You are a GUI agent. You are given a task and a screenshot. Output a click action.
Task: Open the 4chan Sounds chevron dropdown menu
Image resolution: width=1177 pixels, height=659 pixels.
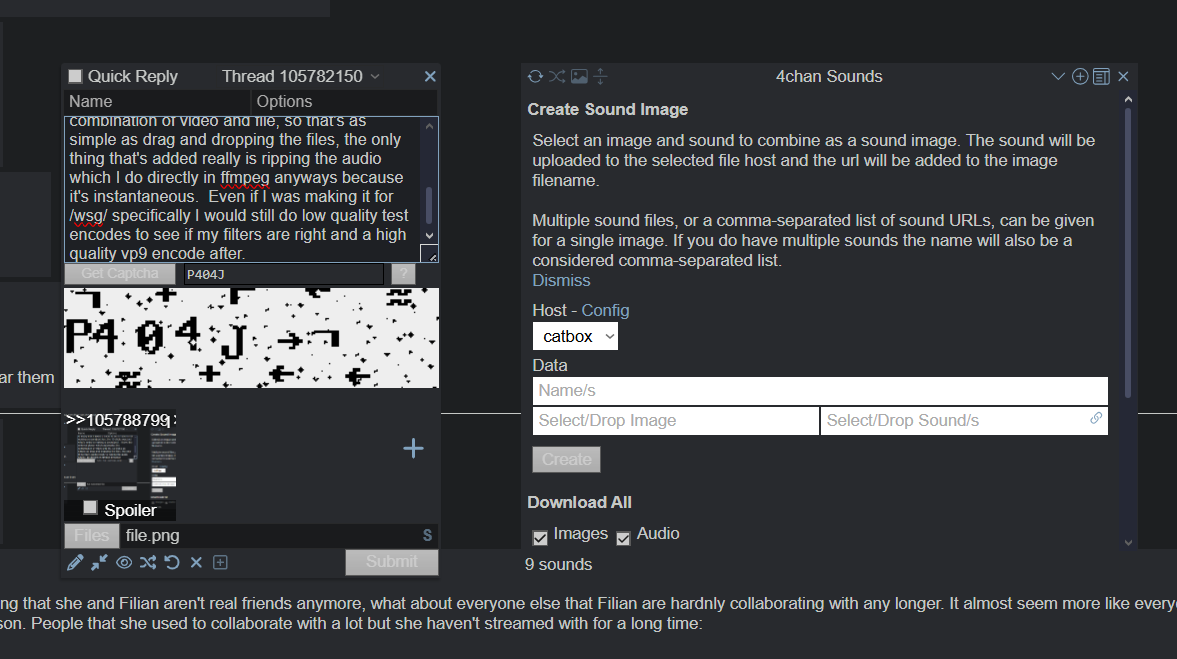click(x=1058, y=77)
